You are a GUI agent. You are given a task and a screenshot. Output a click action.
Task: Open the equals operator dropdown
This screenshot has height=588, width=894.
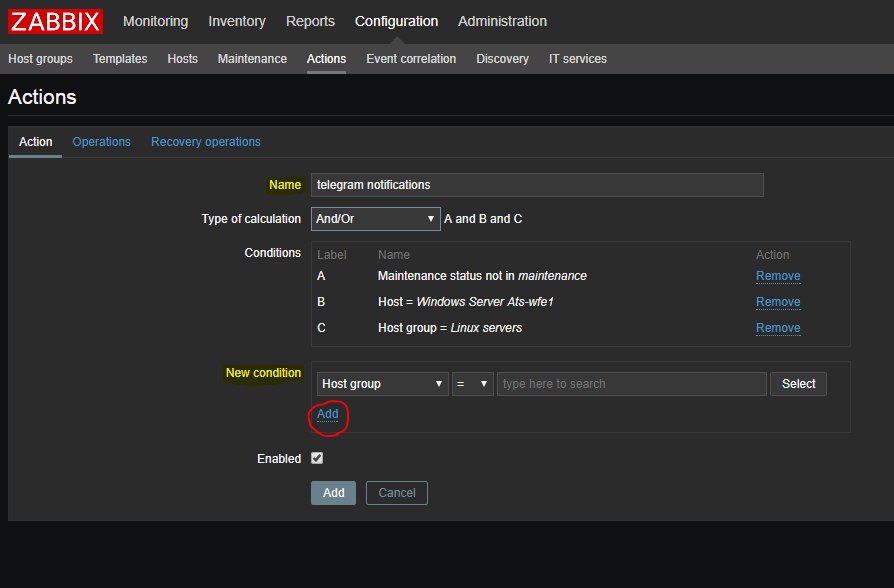[472, 384]
